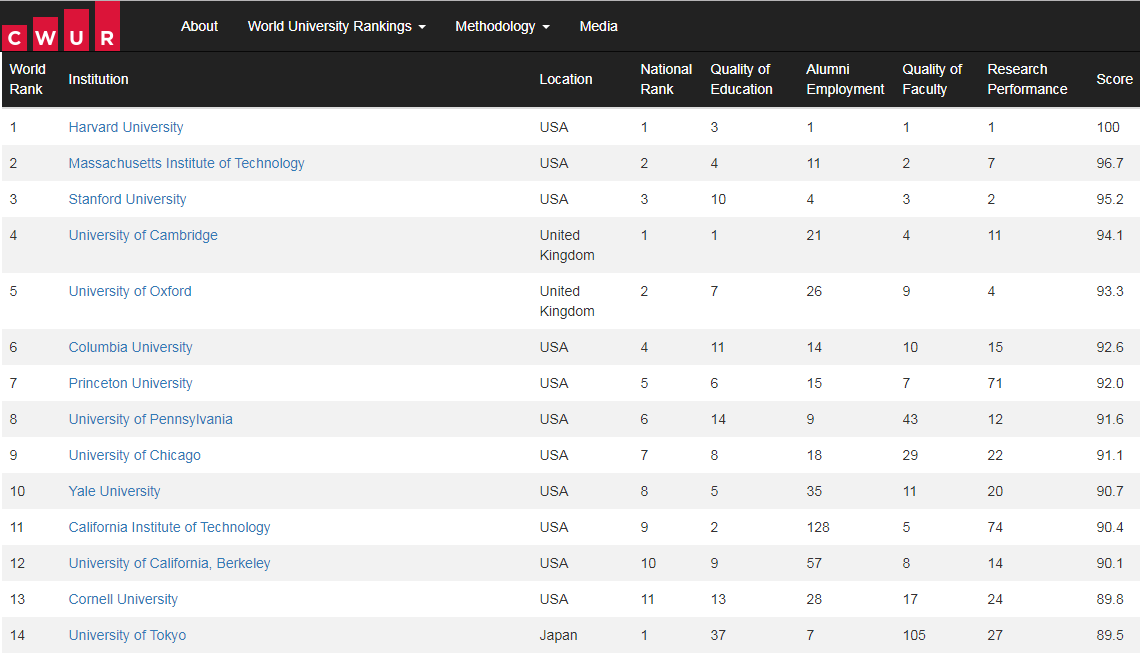Visit California Institute of Technology page
This screenshot has width=1140, height=657.
point(169,527)
